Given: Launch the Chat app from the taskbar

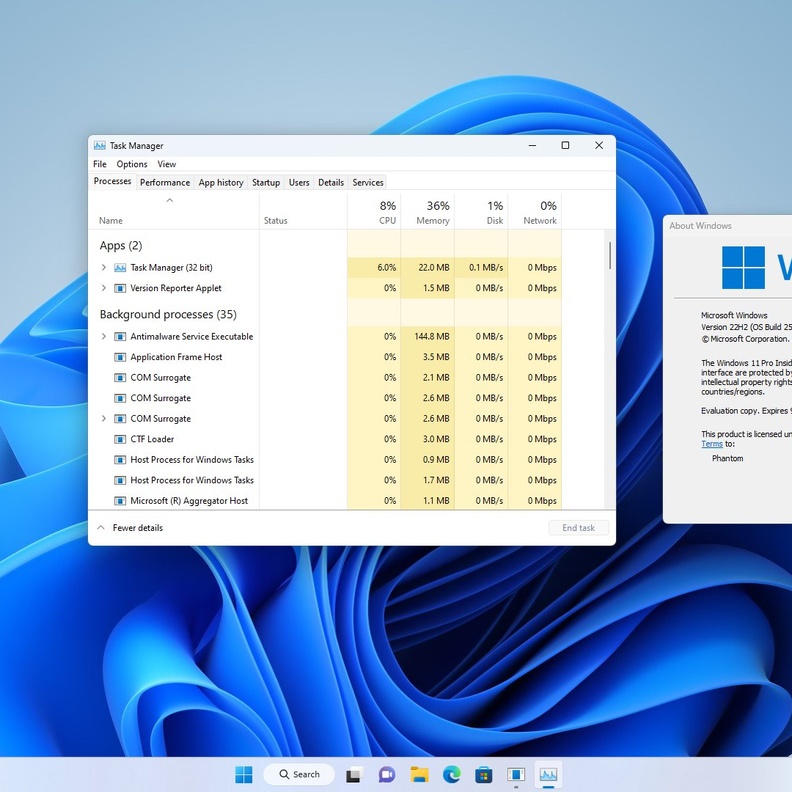Looking at the screenshot, I should click(387, 774).
